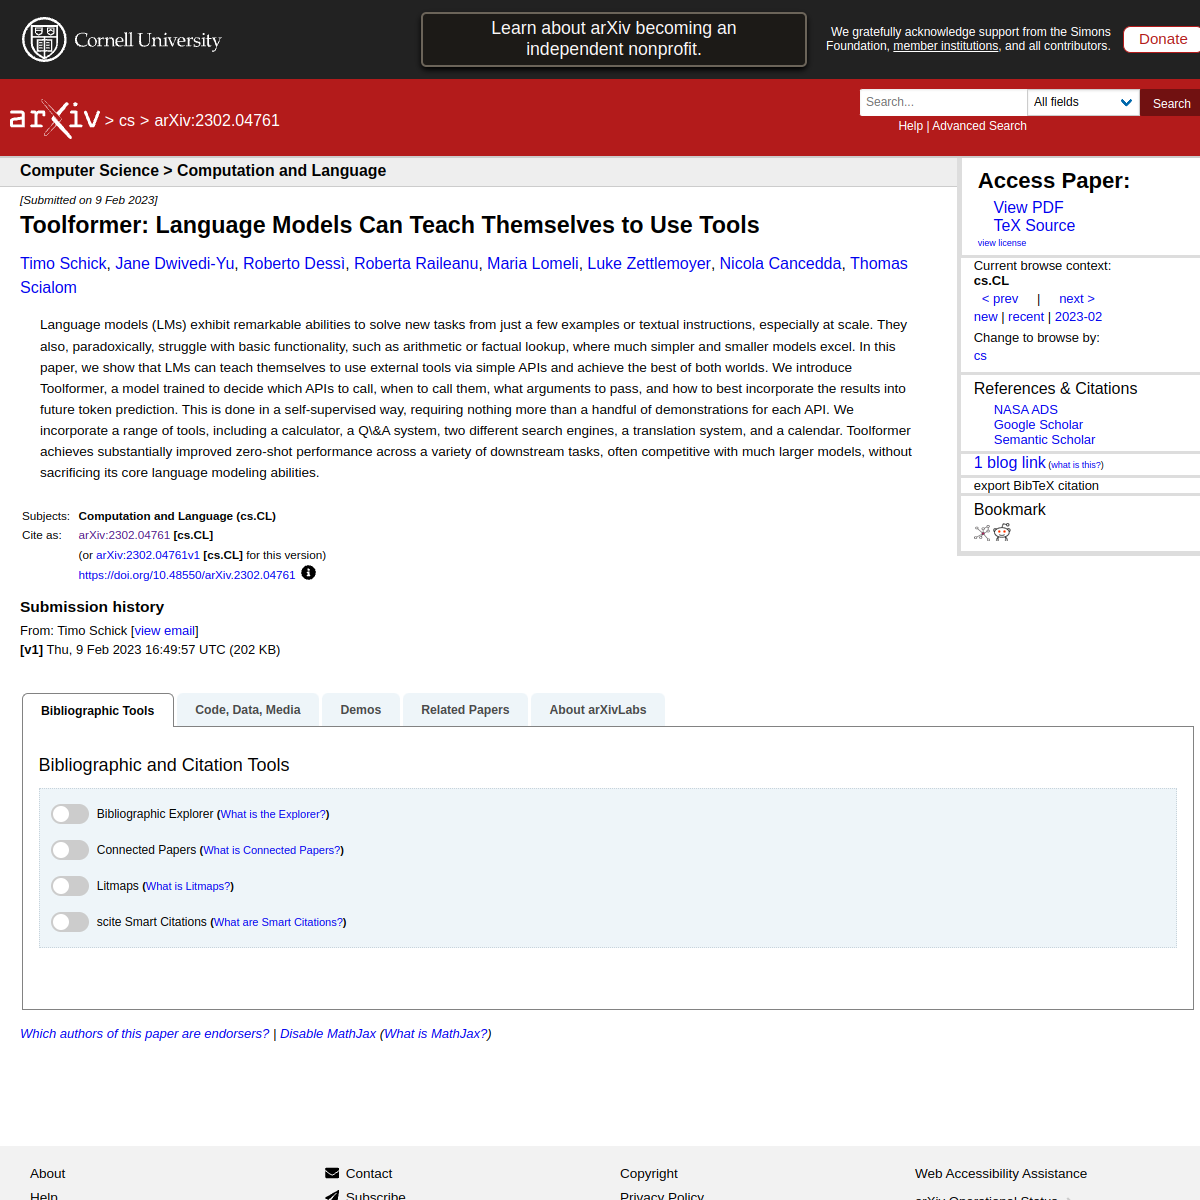Open What is Litmaps? link
The width and height of the screenshot is (1200, 1200).
[x=188, y=887]
